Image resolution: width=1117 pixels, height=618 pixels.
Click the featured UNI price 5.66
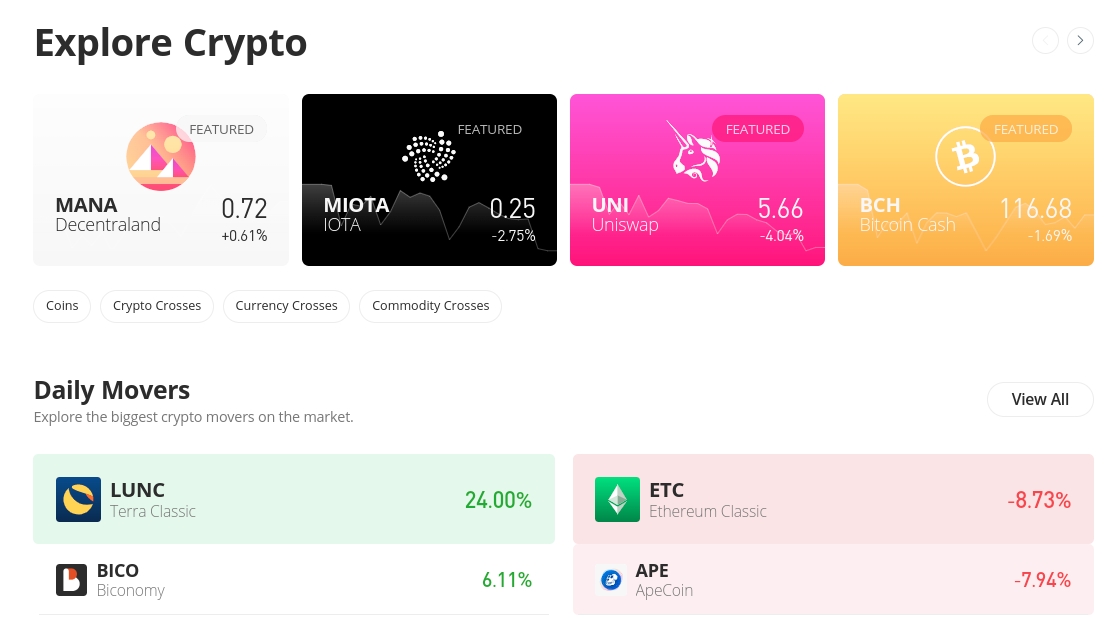click(x=780, y=209)
